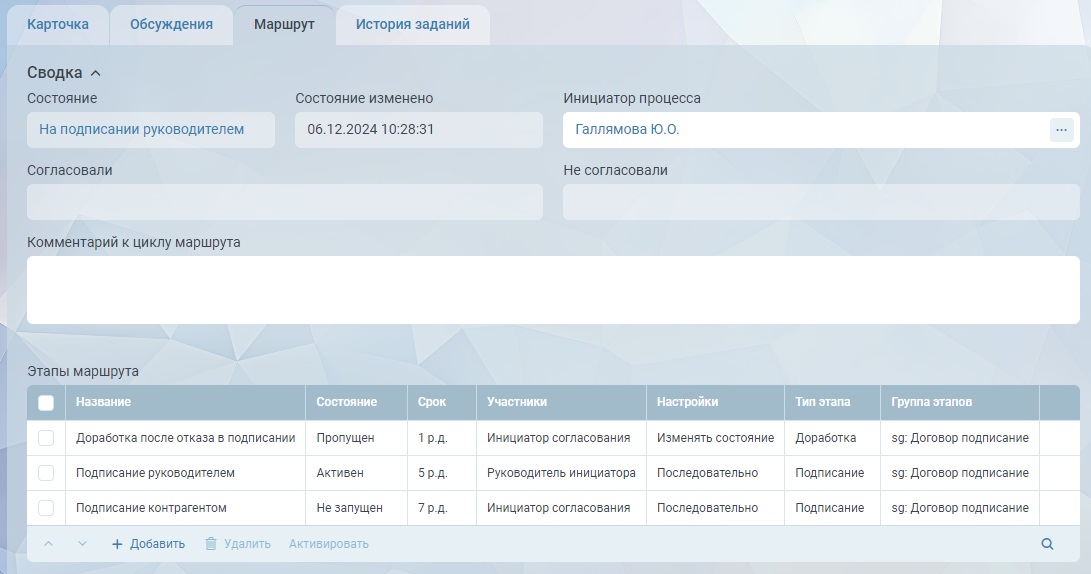1091x574 pixels.
Task: Go to the Обсуждения tab
Action: (171, 24)
